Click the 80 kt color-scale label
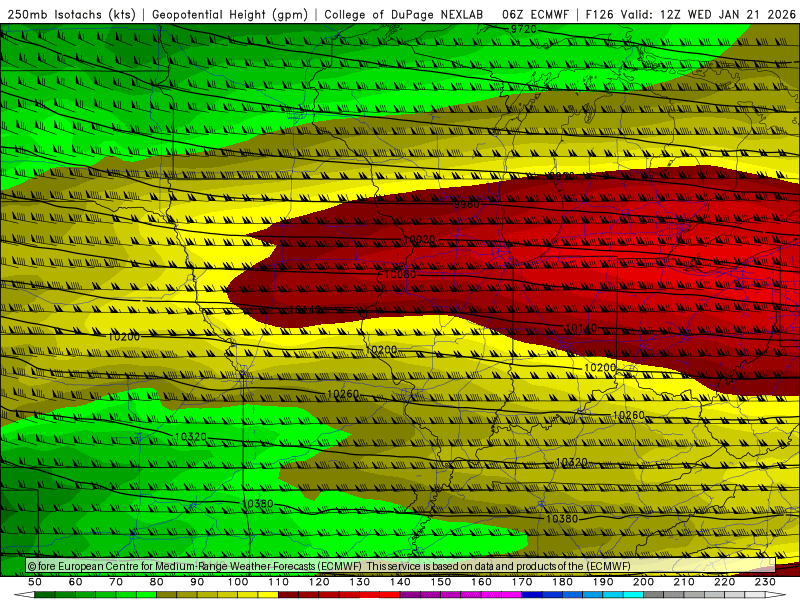 [x=157, y=582]
